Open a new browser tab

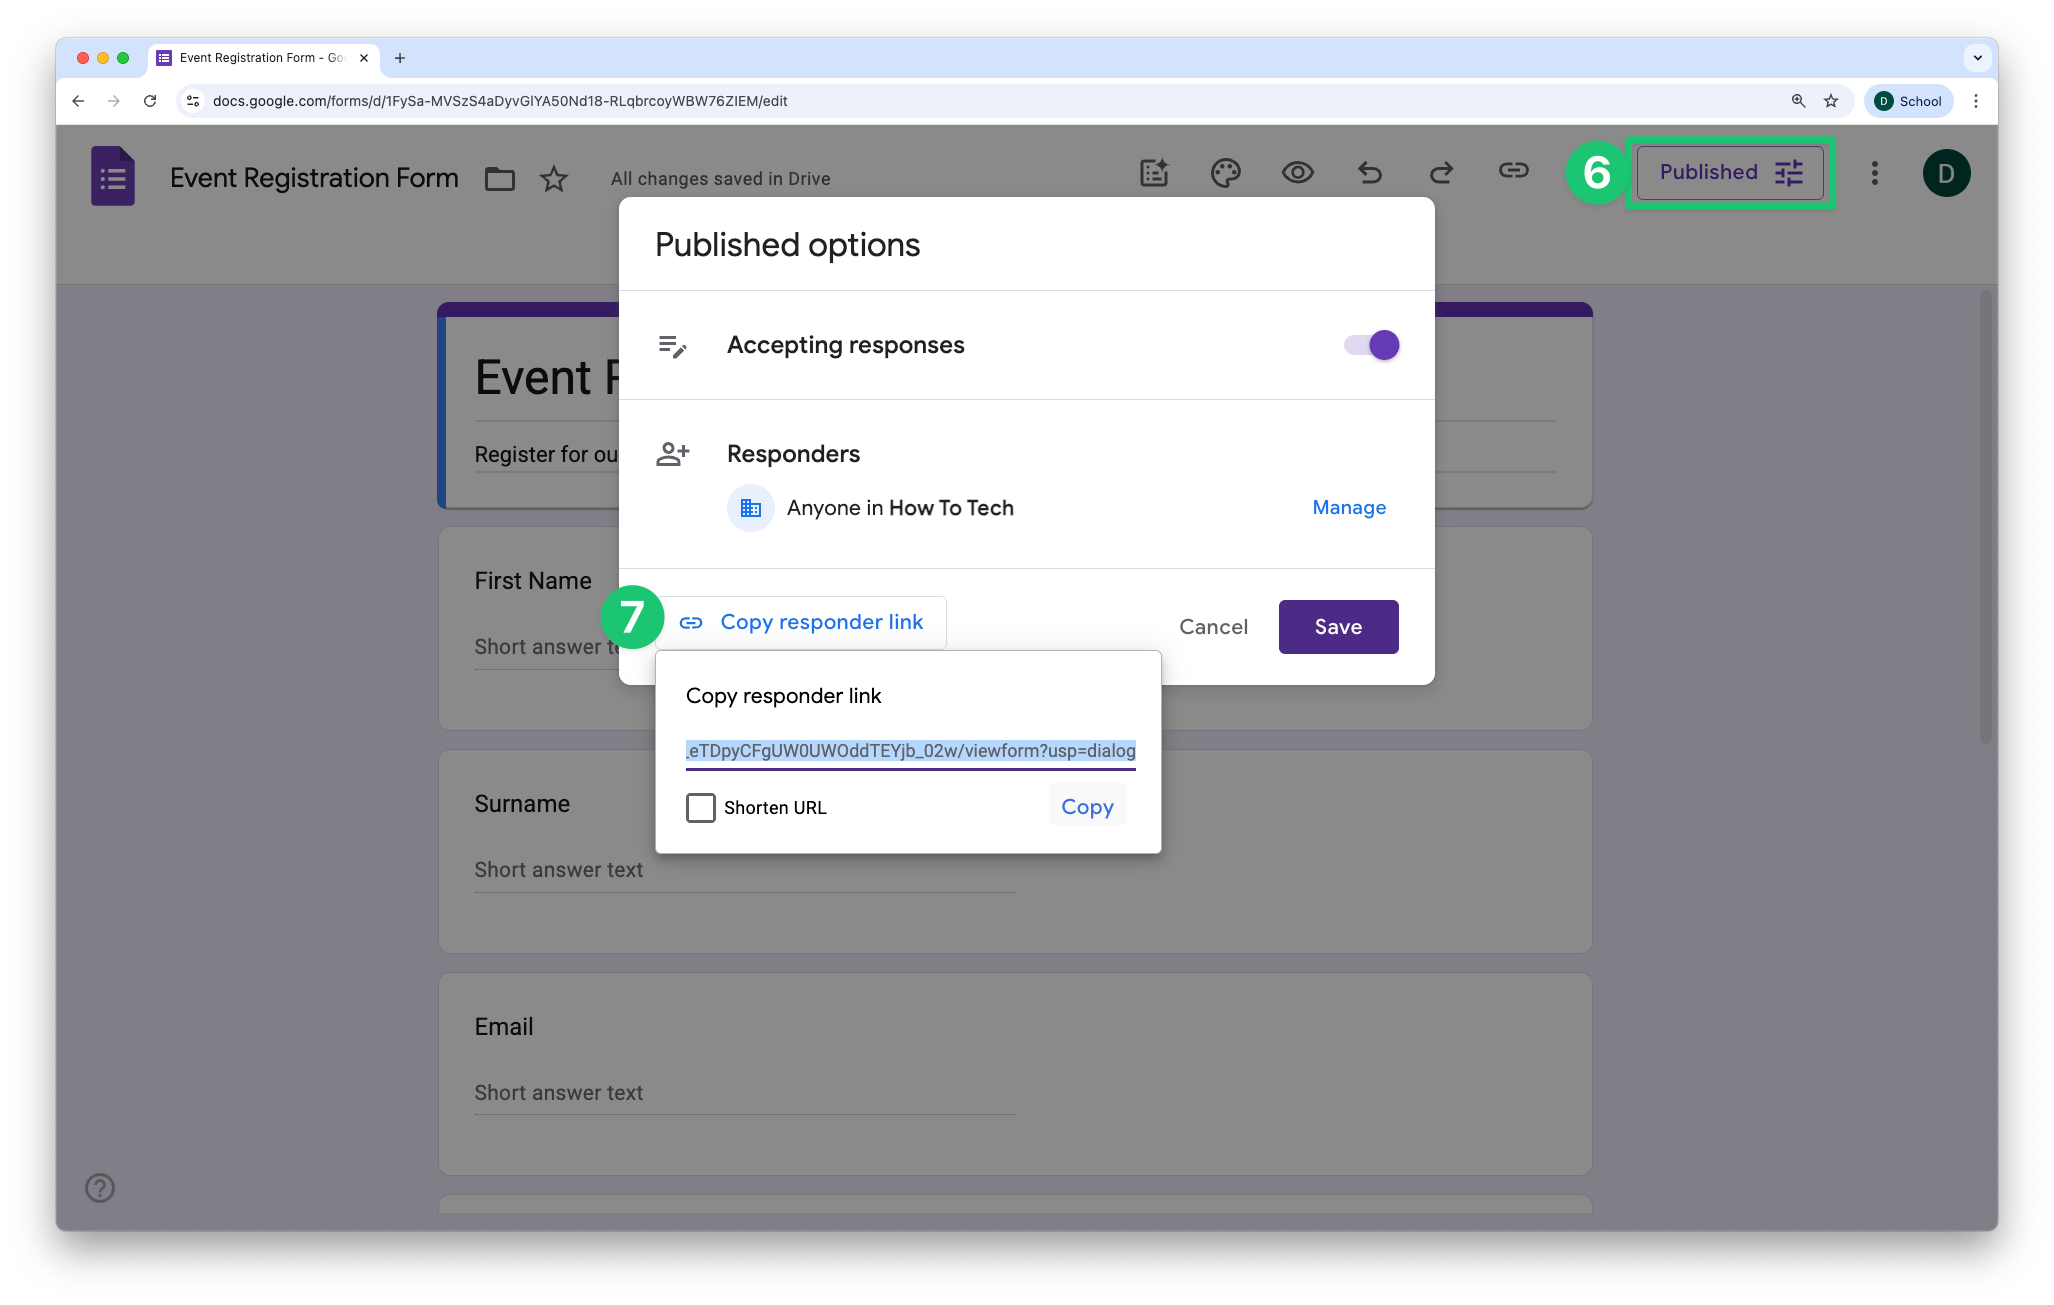[x=400, y=58]
